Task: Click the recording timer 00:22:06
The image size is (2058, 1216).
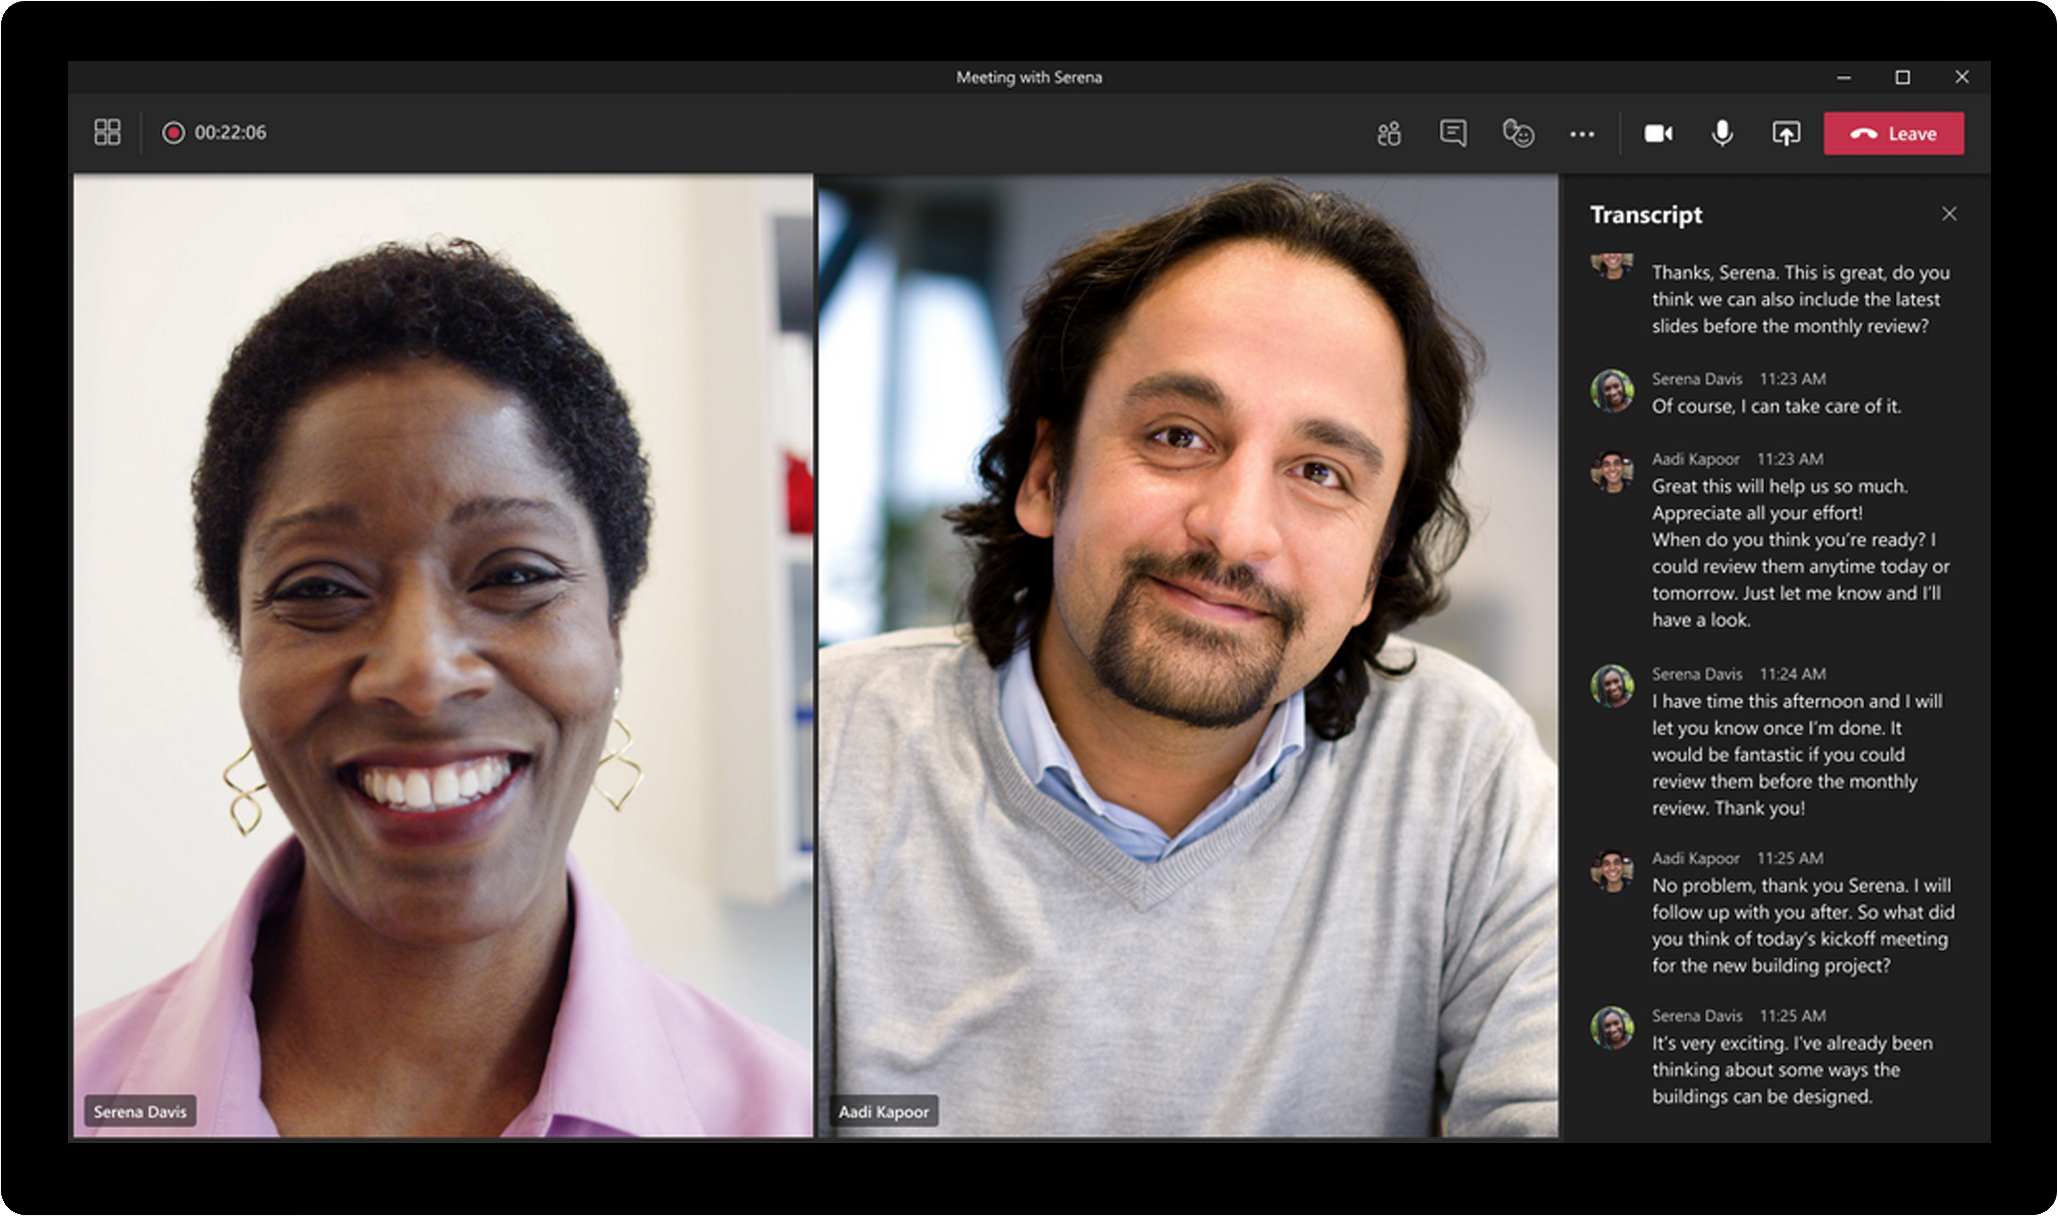Action: (x=230, y=132)
